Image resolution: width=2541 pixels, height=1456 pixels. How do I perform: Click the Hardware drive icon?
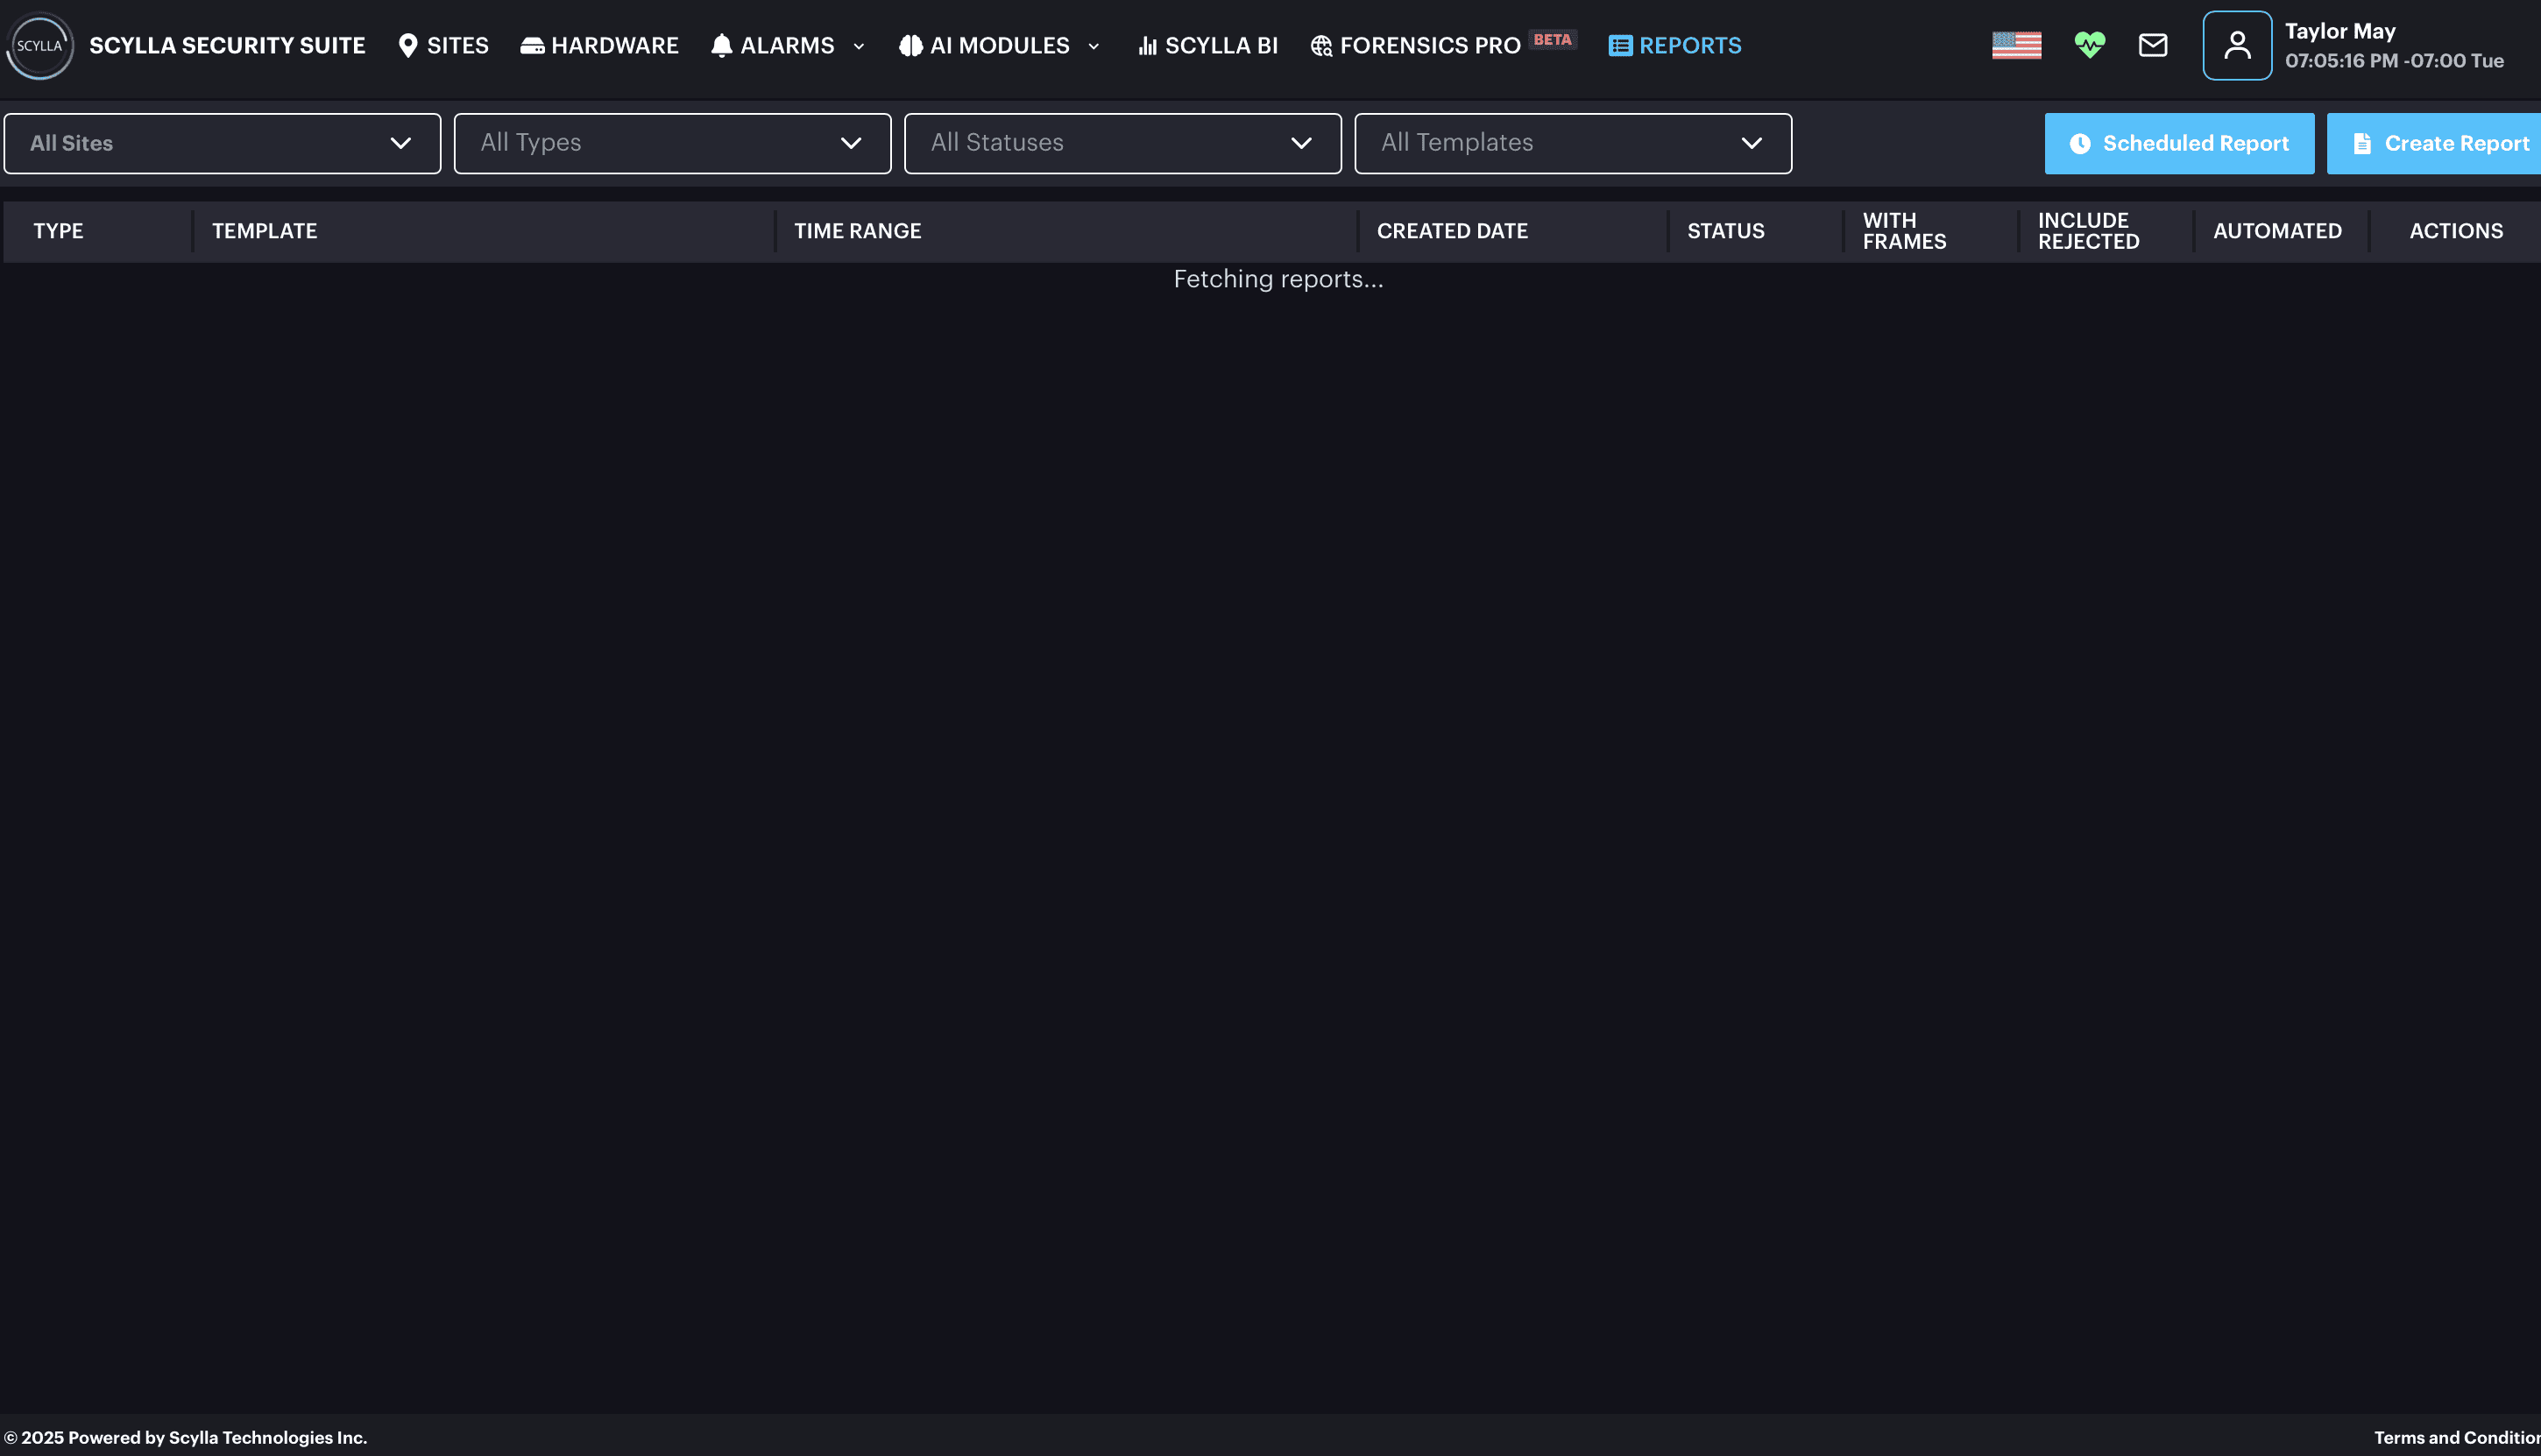tap(532, 45)
